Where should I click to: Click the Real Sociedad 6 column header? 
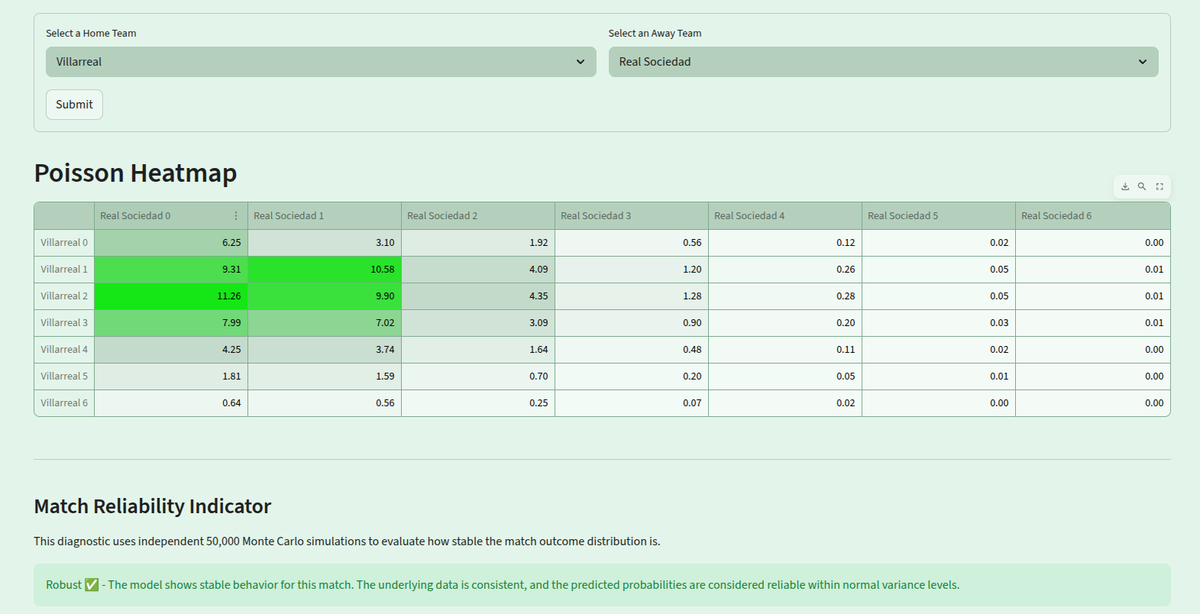point(1092,216)
